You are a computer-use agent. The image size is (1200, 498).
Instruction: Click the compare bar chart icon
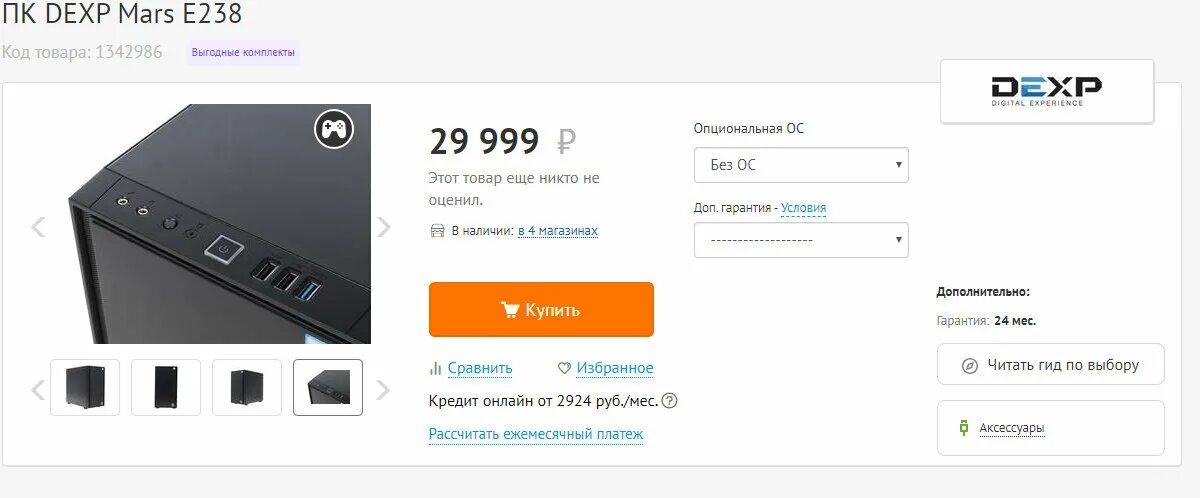[x=435, y=368]
